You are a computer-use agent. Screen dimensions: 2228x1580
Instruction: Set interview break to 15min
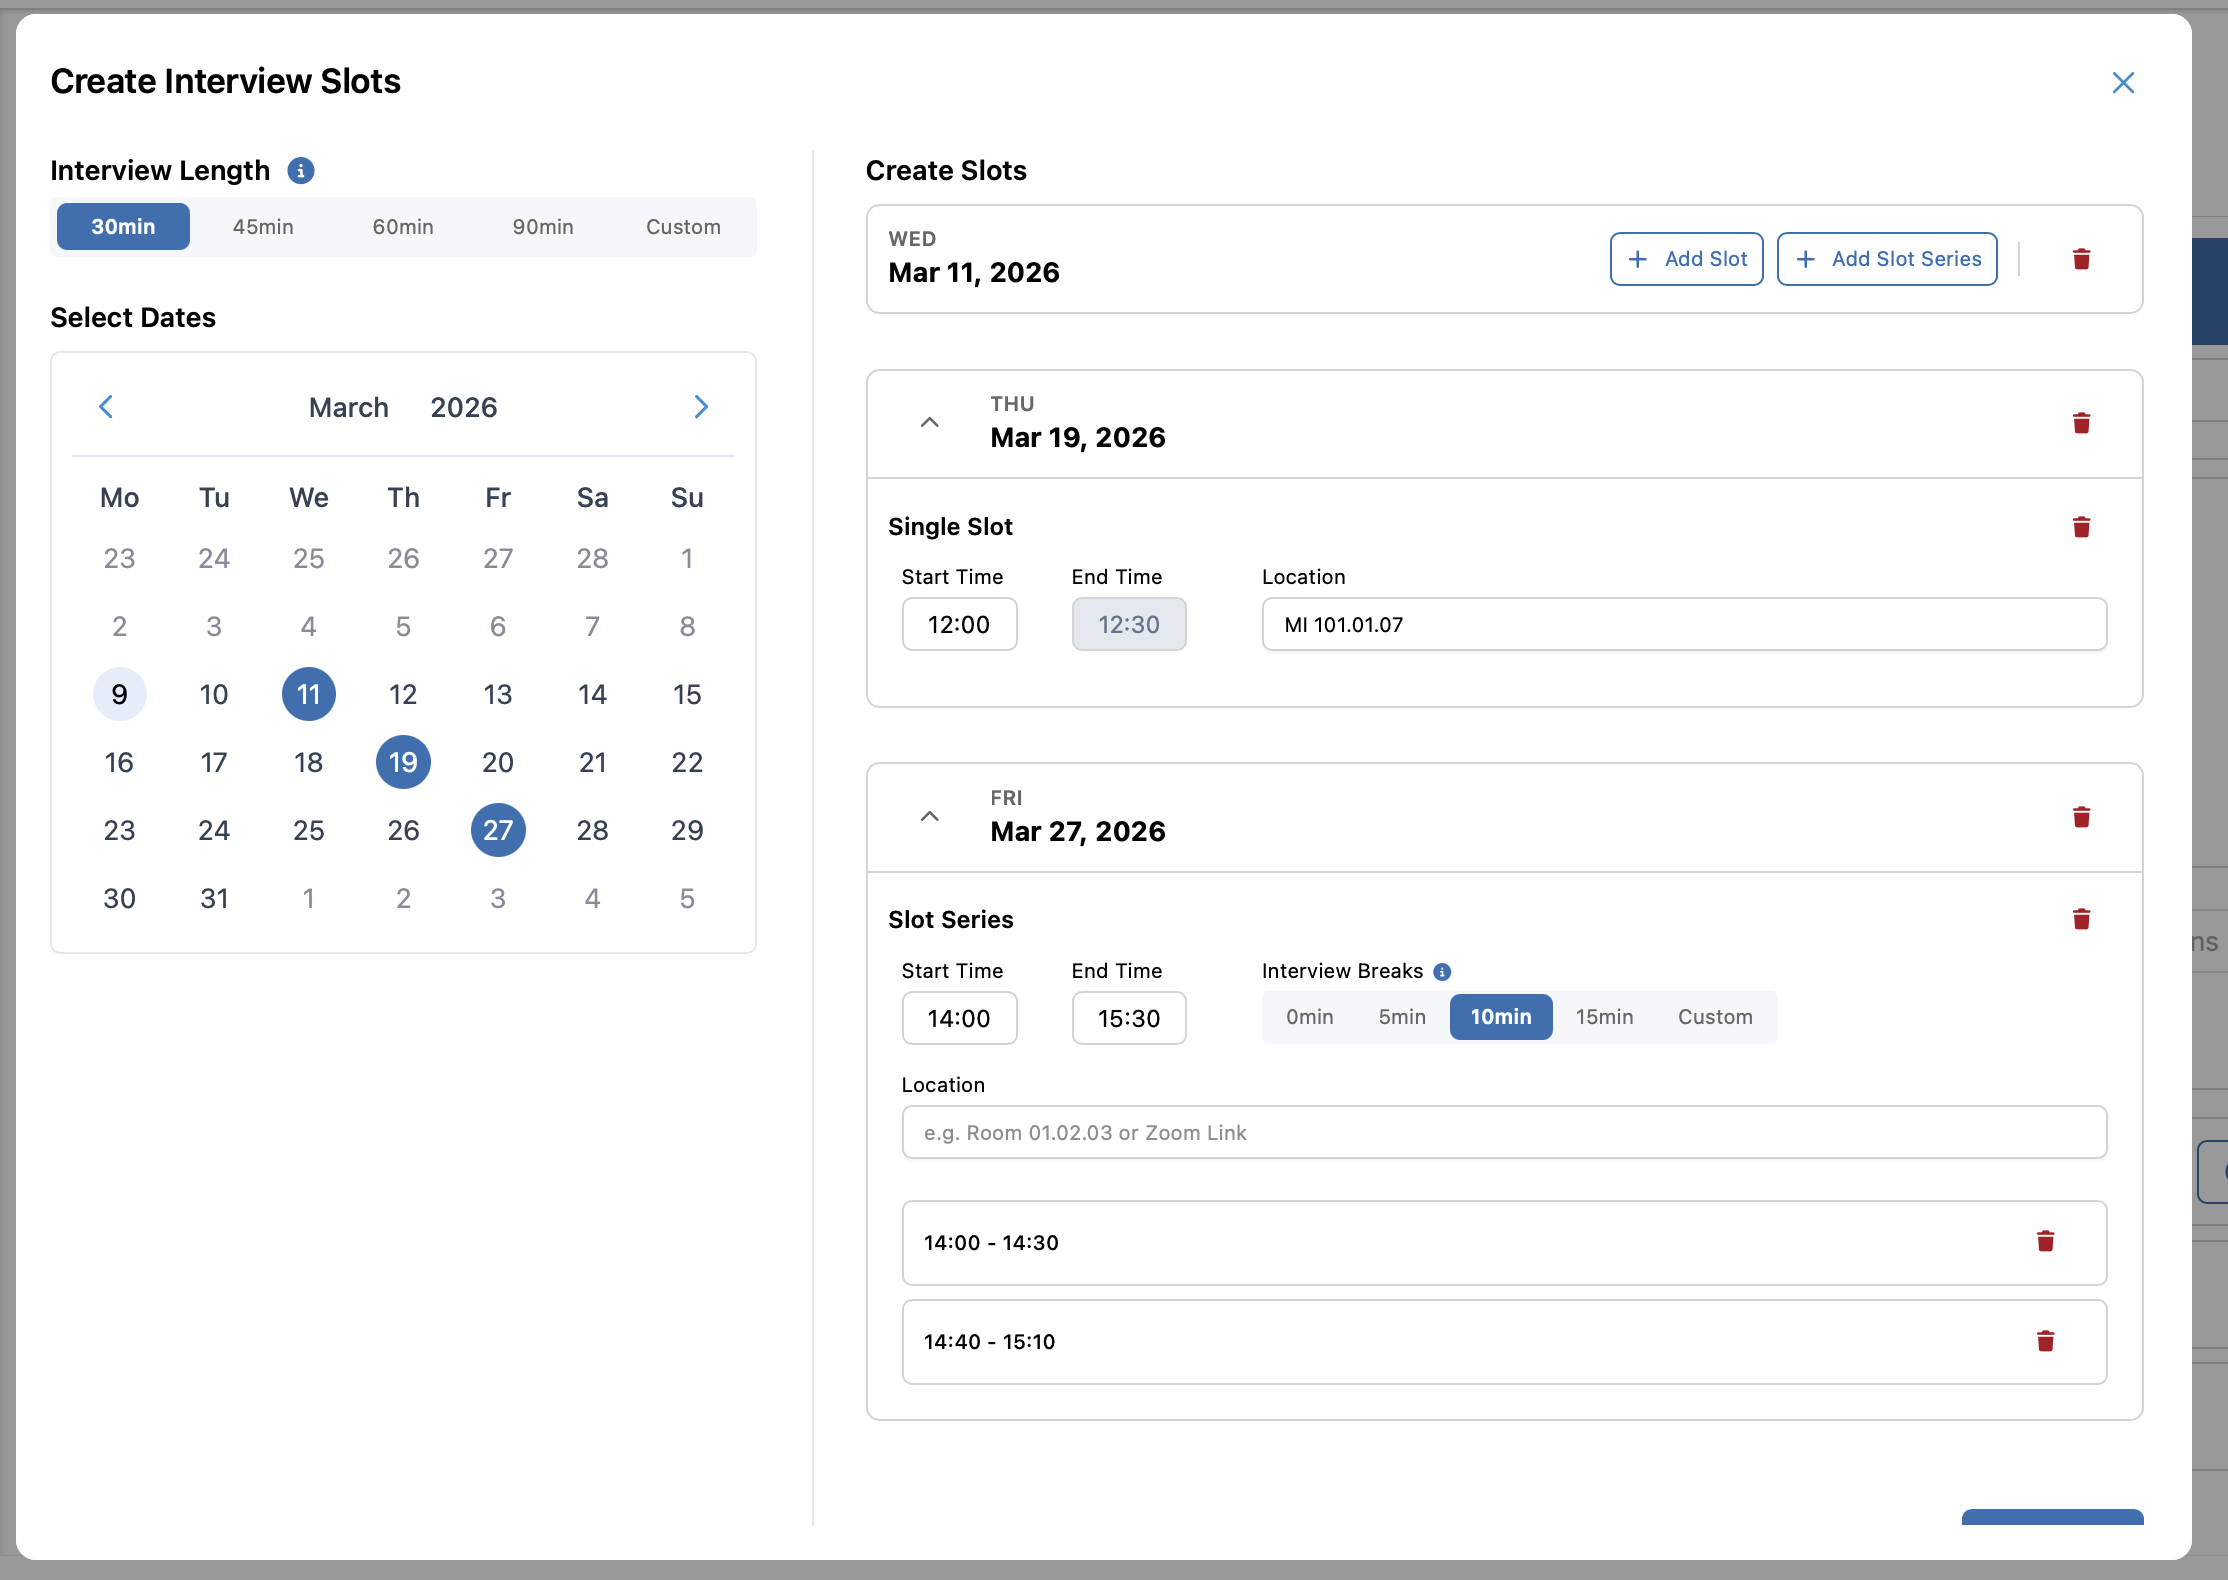click(1604, 1017)
